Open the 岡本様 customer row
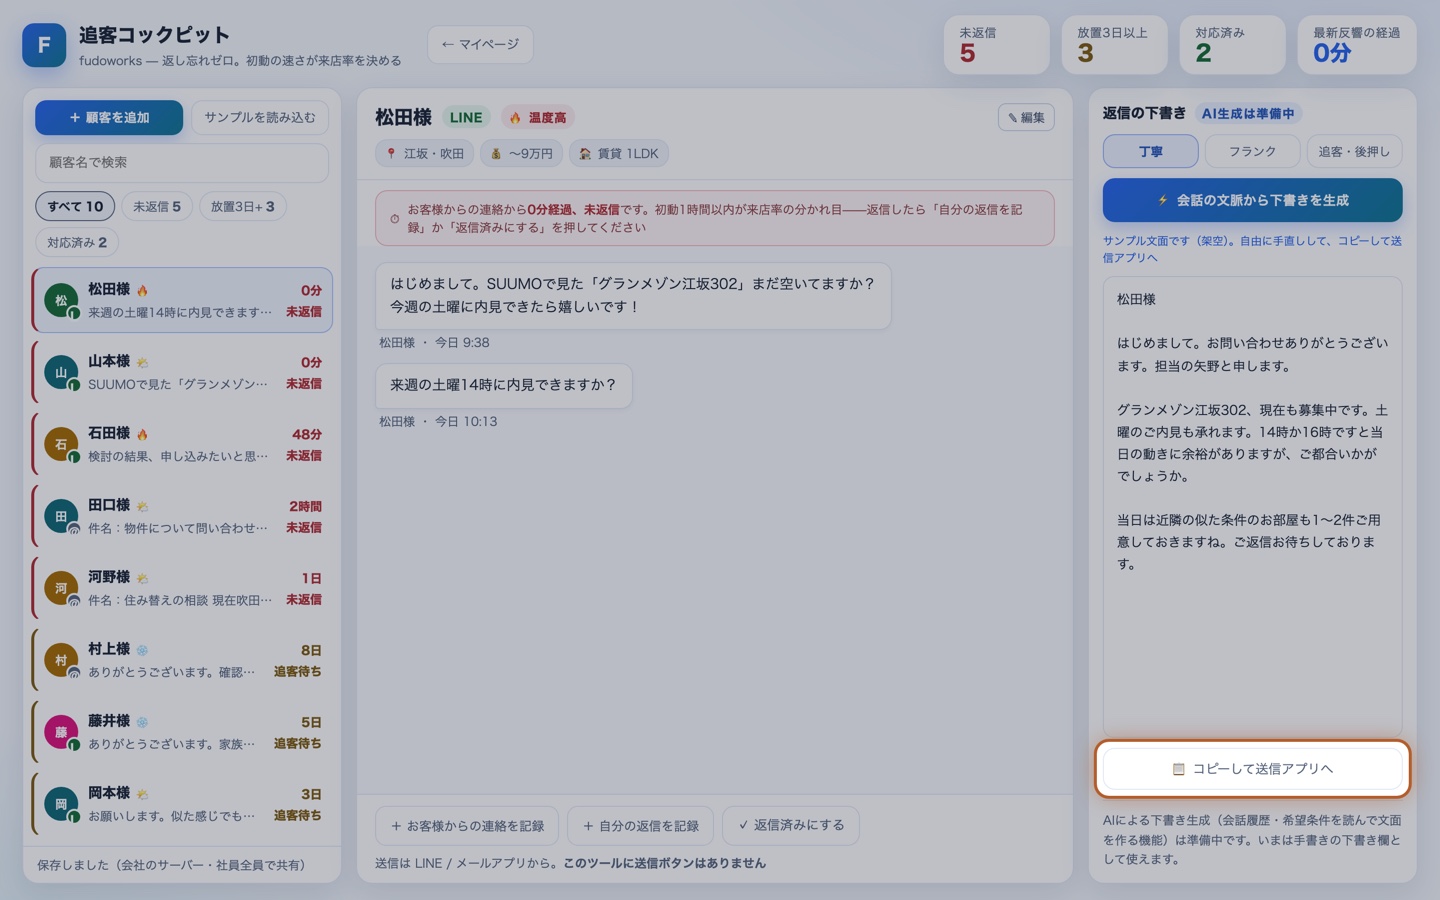 [182, 804]
